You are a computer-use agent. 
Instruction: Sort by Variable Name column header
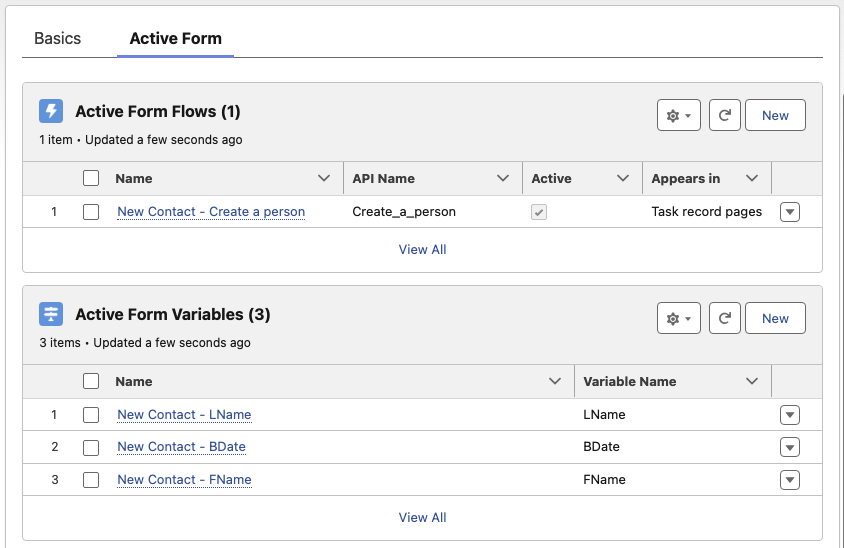[x=630, y=381]
